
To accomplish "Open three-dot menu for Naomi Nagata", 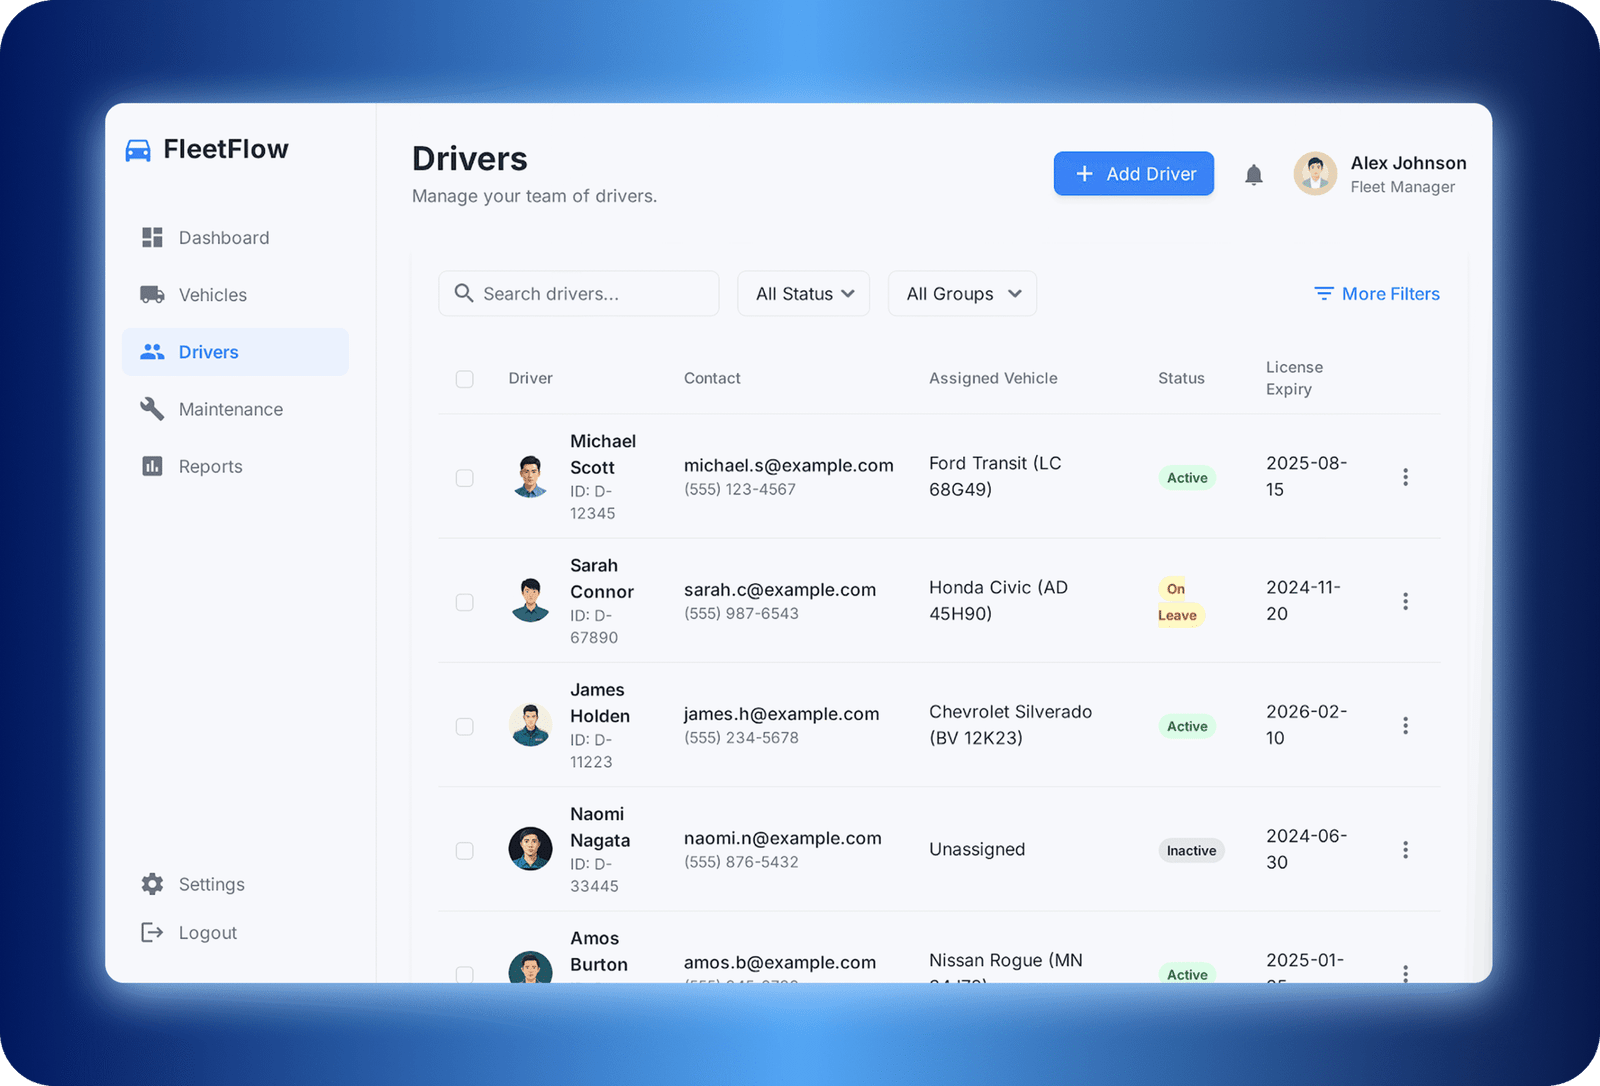I will (x=1405, y=849).
